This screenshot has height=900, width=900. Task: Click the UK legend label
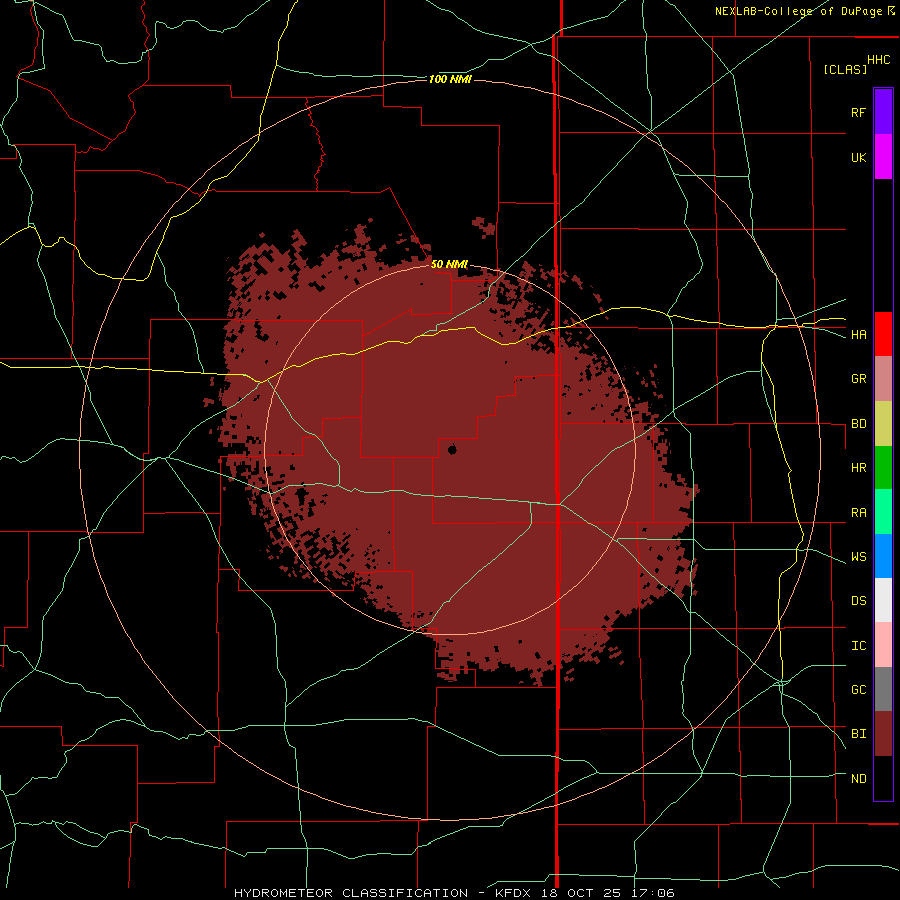(858, 157)
